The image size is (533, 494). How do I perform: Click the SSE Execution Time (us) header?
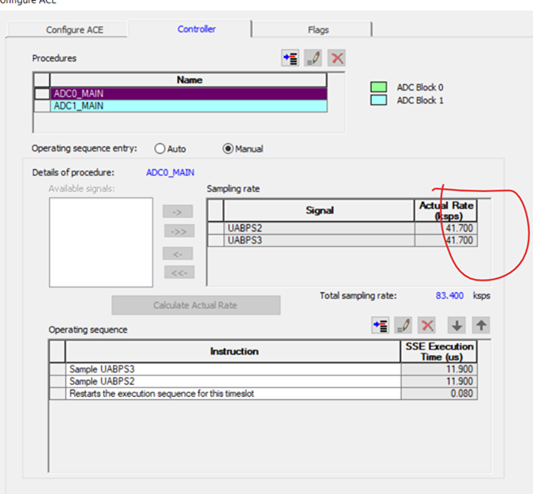pos(439,352)
